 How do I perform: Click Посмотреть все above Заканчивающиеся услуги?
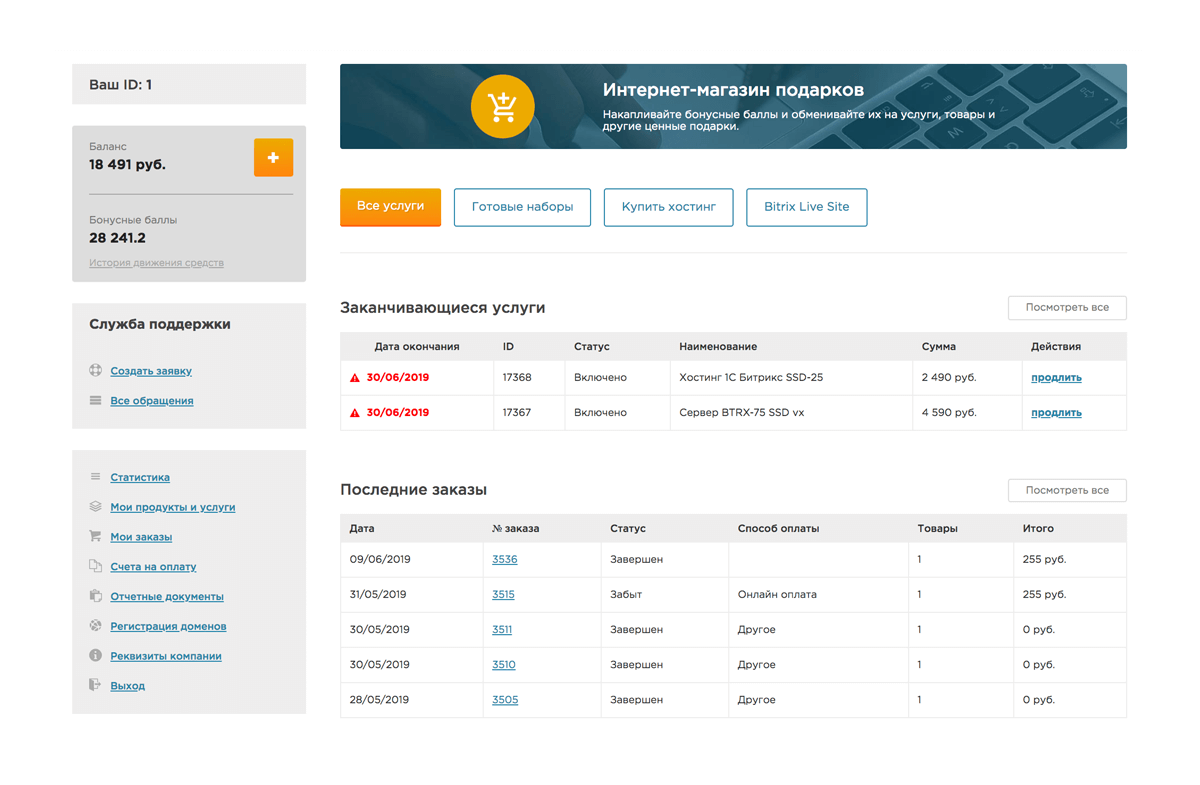pyautogui.click(x=1066, y=307)
